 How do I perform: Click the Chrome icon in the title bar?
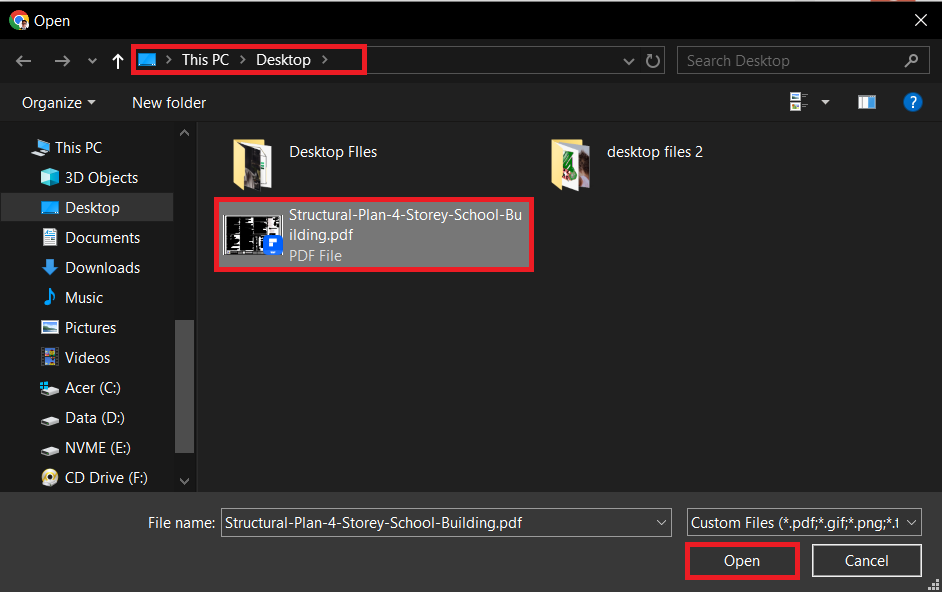(19, 20)
